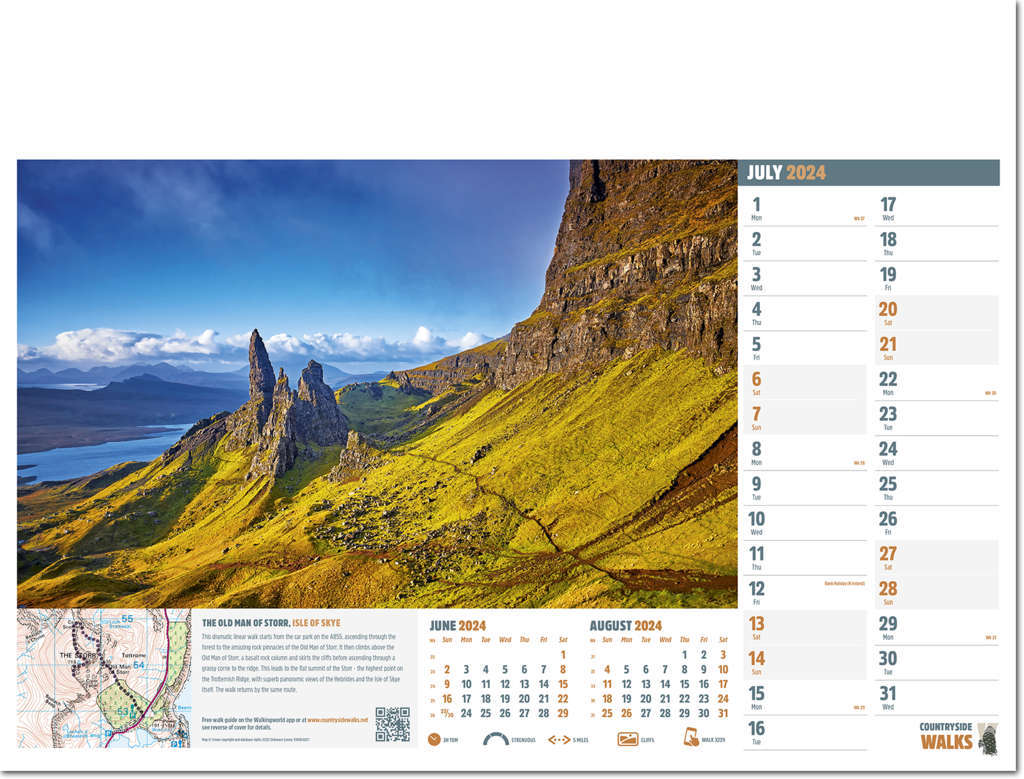1024x779 pixels.
Task: Click 16 in the June 2024 mini calendar
Action: click(447, 699)
